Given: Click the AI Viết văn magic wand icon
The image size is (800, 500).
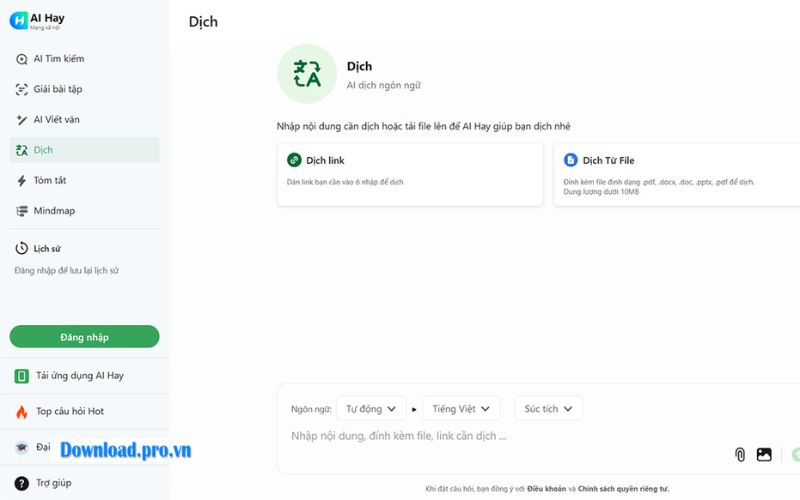Looking at the screenshot, I should [21, 120].
